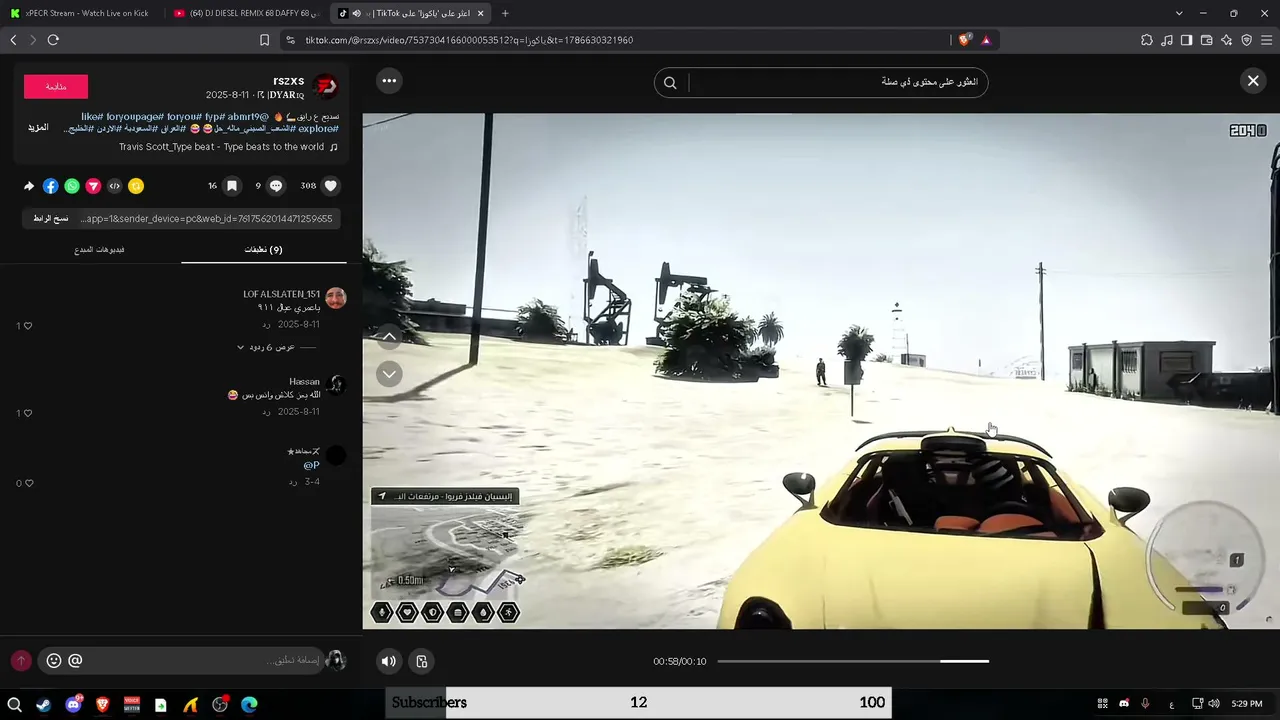The height and width of the screenshot is (720, 1280).
Task: Click the red send-to-friends icon
Action: coord(93,186)
